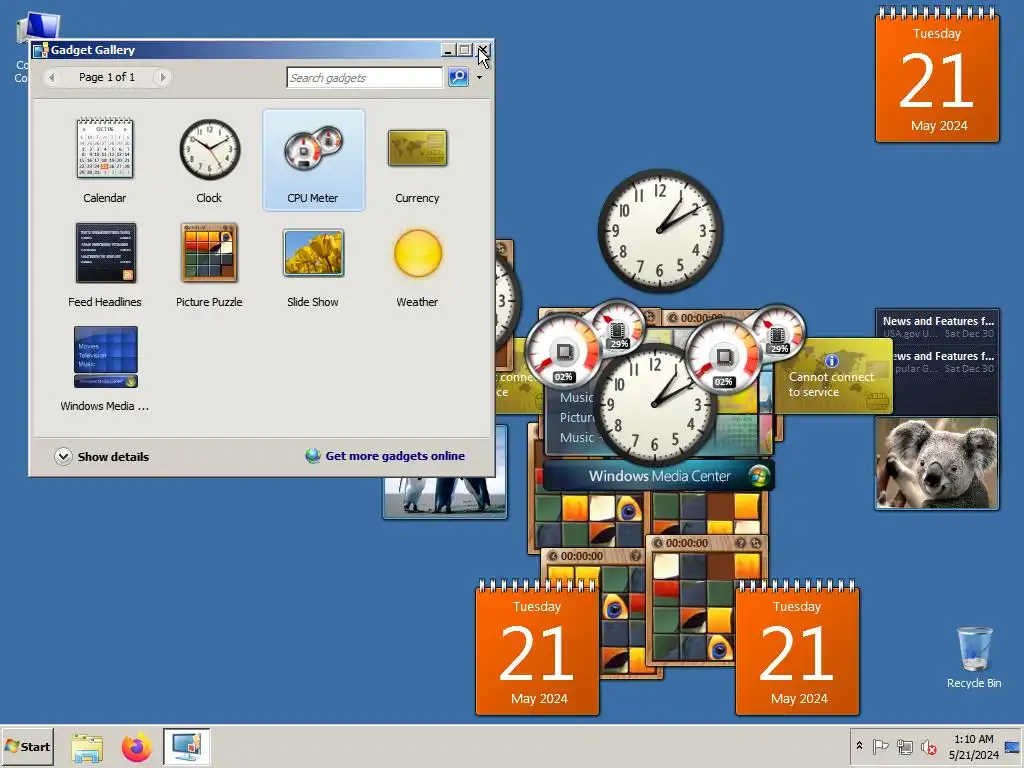Click the Windows Media Center gadget banner
1024x768 pixels.
(x=659, y=476)
